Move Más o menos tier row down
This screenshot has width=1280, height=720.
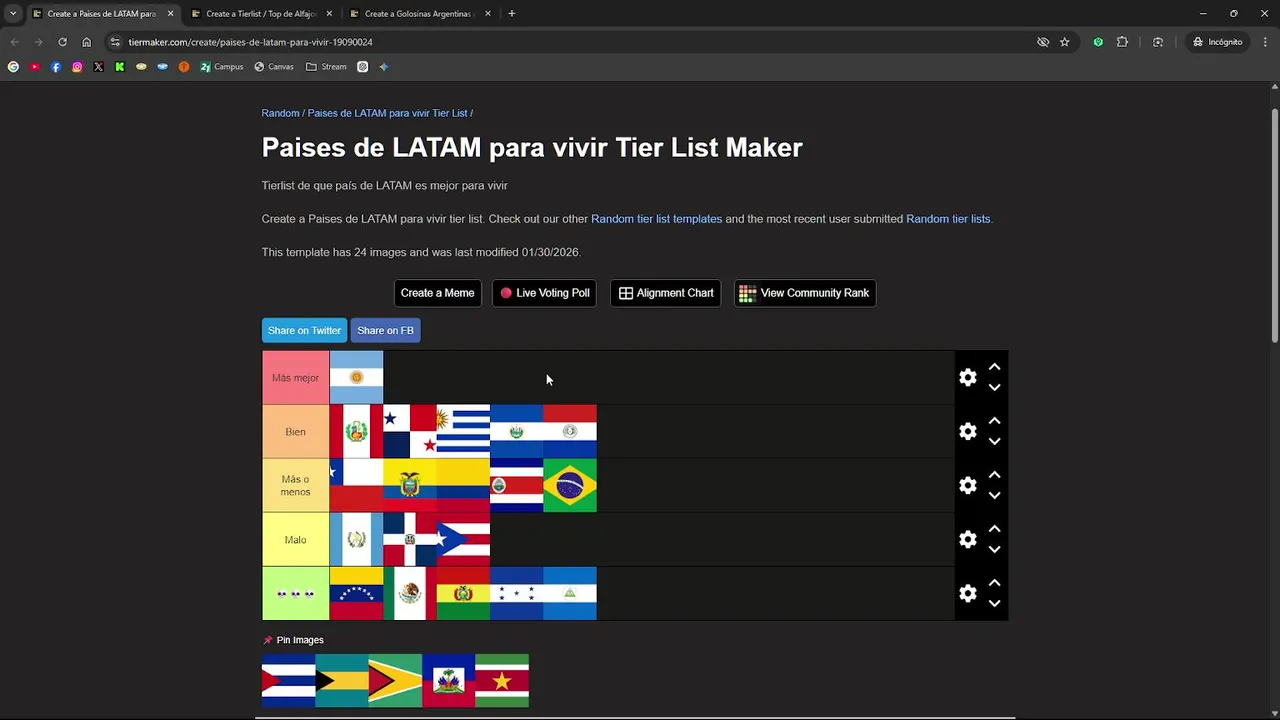(x=994, y=496)
